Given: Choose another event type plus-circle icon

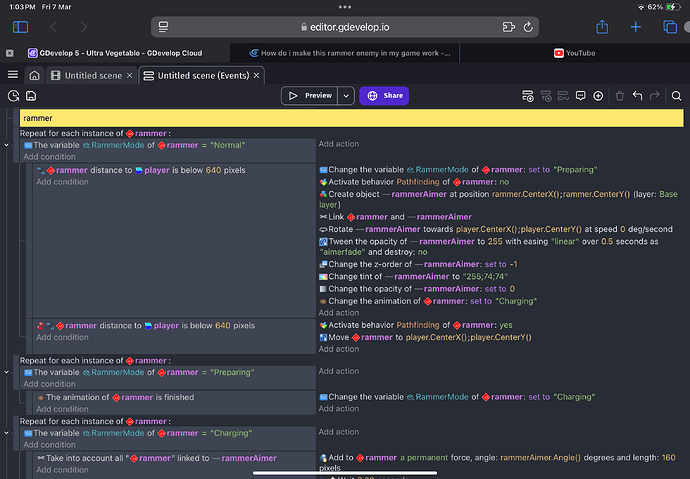Looking at the screenshot, I should click(x=598, y=95).
